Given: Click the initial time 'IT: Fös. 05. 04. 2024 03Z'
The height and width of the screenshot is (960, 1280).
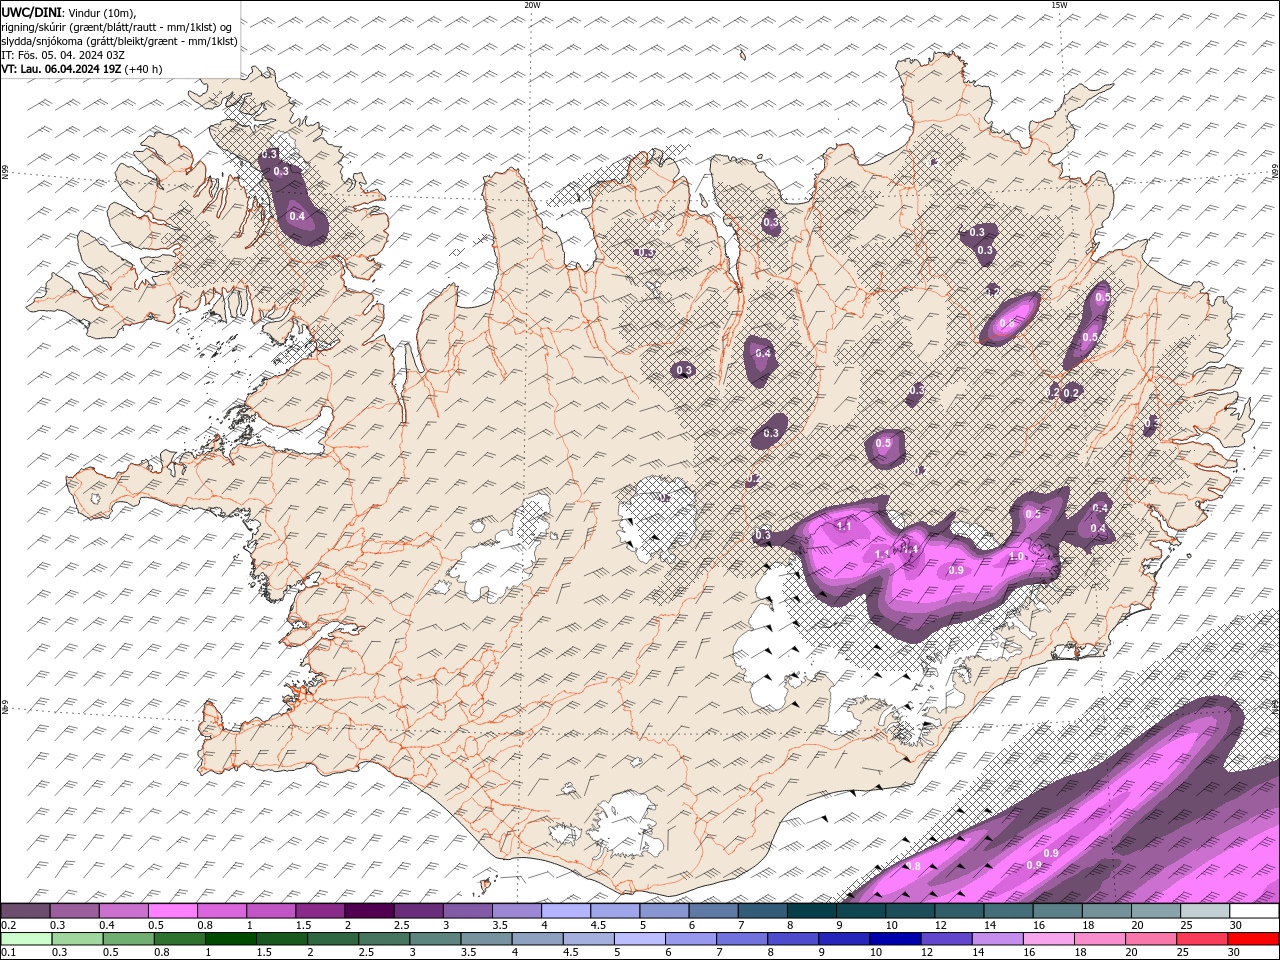Looking at the screenshot, I should coord(63,55).
